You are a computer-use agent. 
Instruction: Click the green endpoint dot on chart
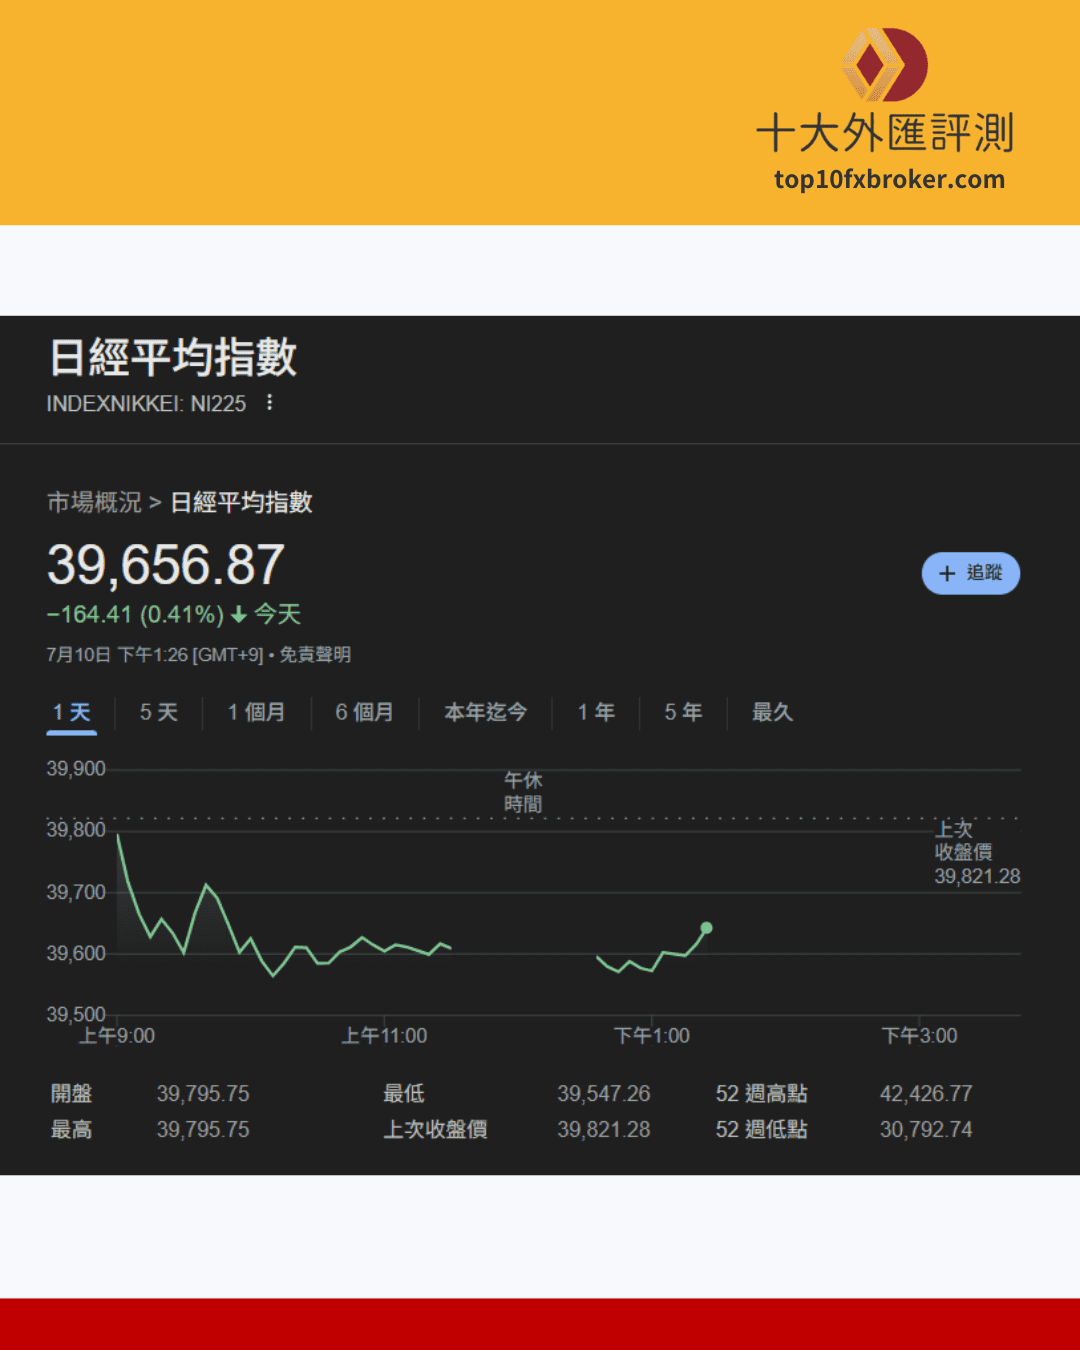point(706,928)
